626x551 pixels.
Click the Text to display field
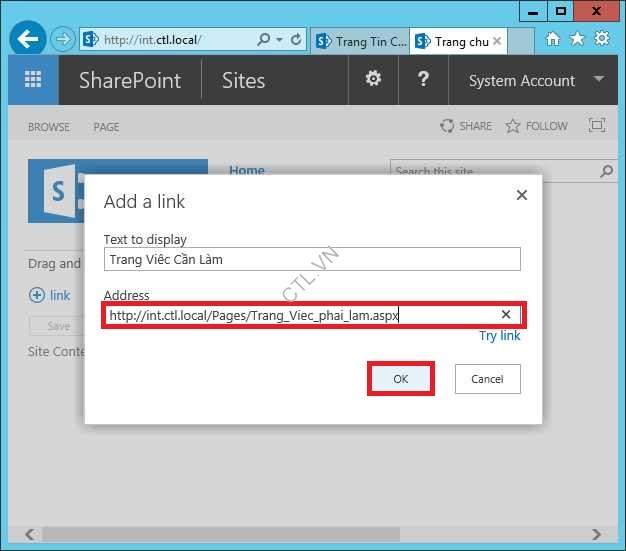[x=312, y=260]
